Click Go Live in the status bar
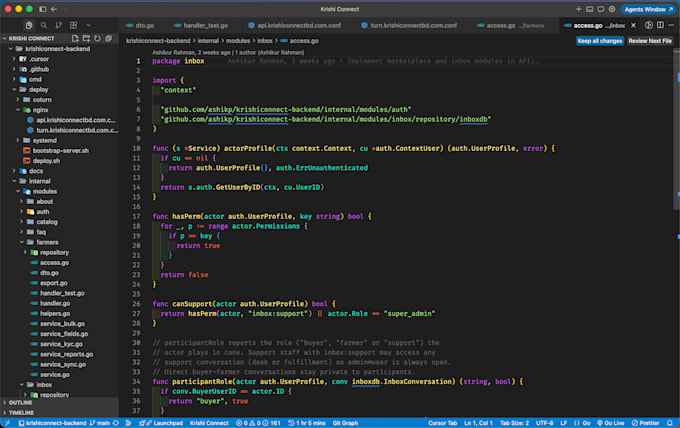This screenshot has width=680, height=428. (610, 423)
